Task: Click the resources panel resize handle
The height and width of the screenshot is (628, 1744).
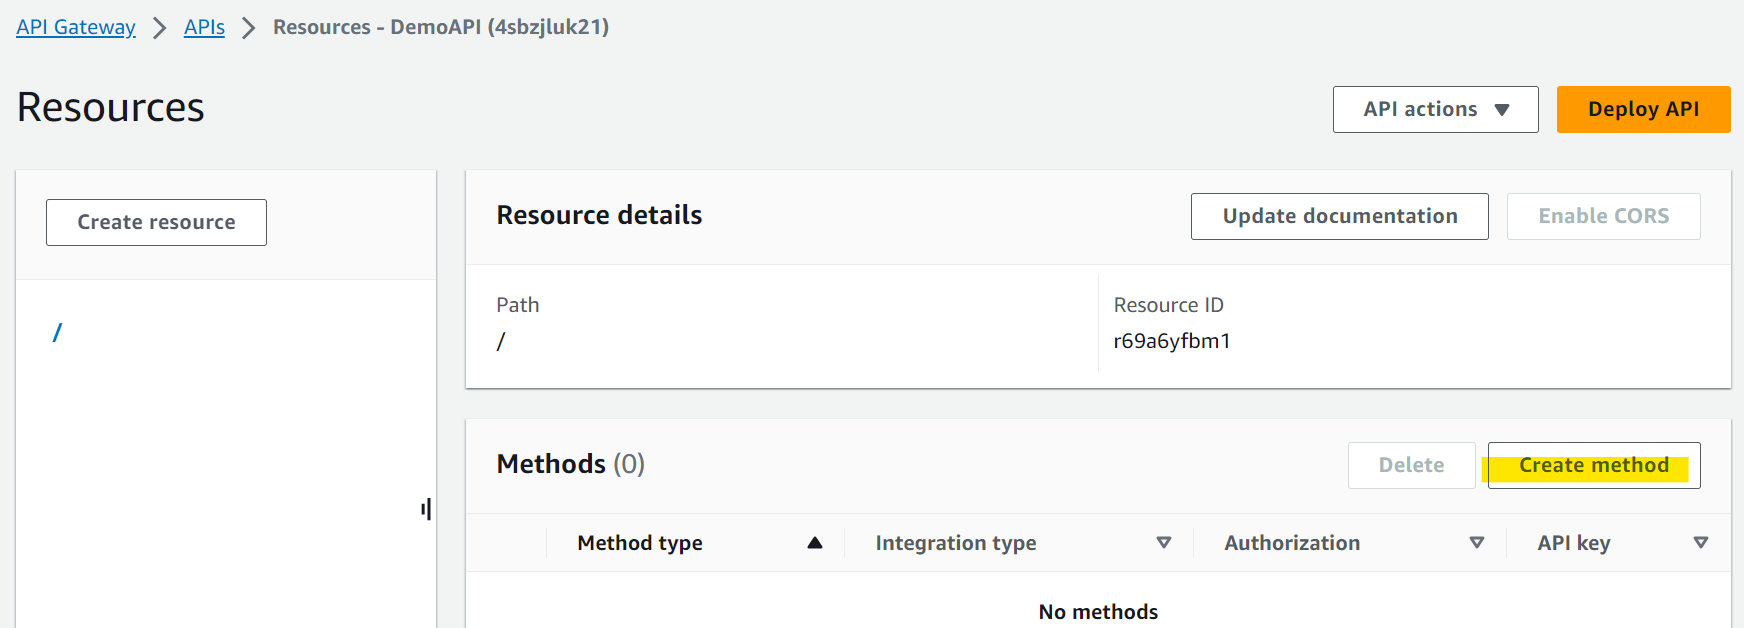Action: click(x=427, y=509)
